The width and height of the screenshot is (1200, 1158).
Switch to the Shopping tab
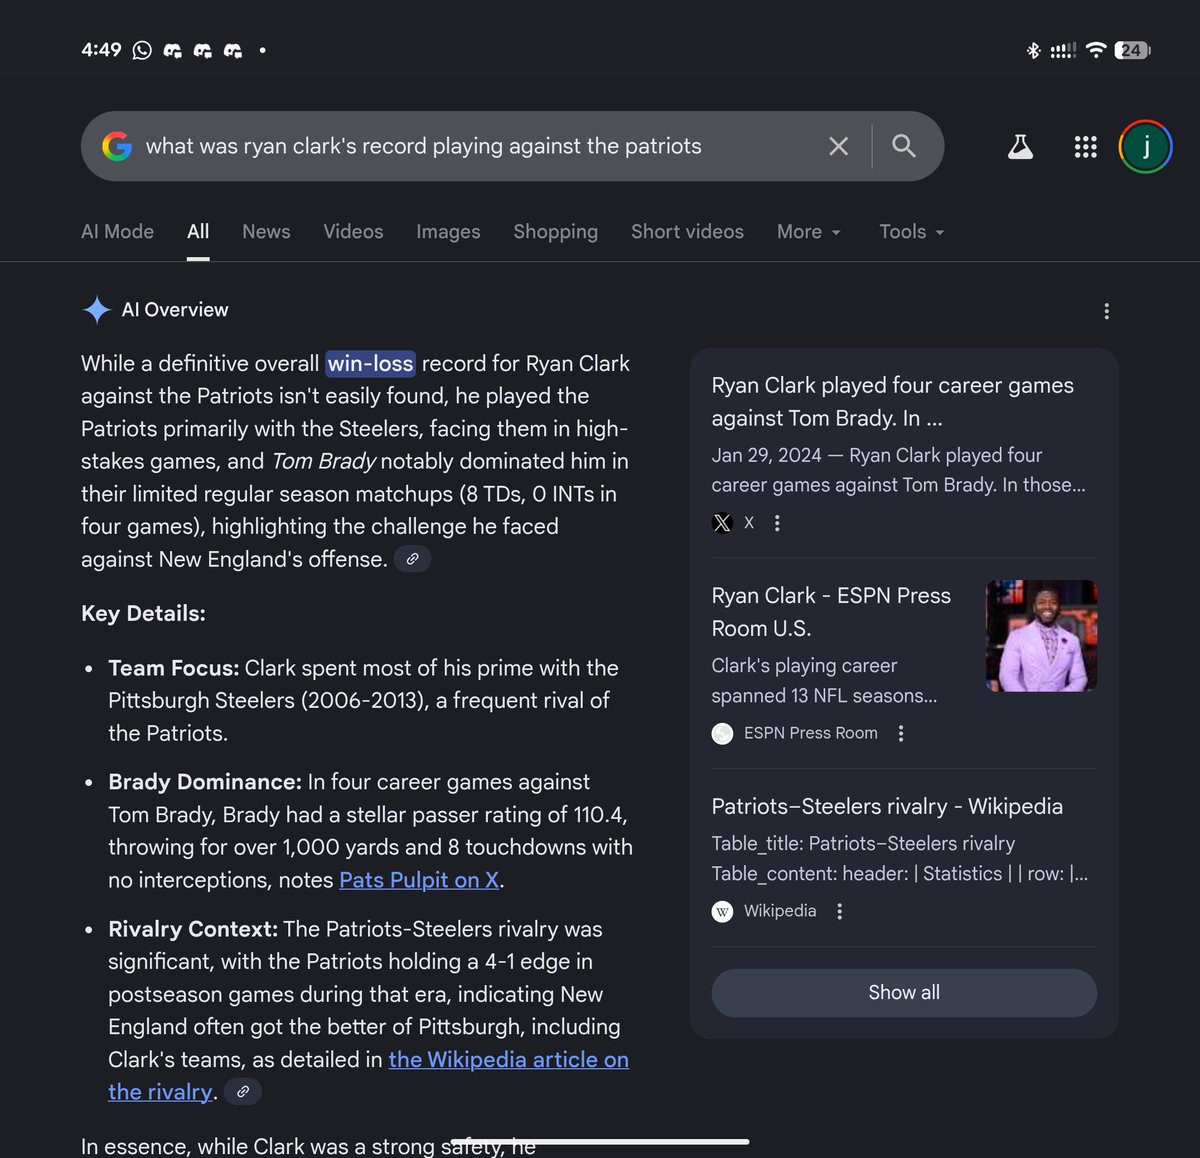pos(555,231)
